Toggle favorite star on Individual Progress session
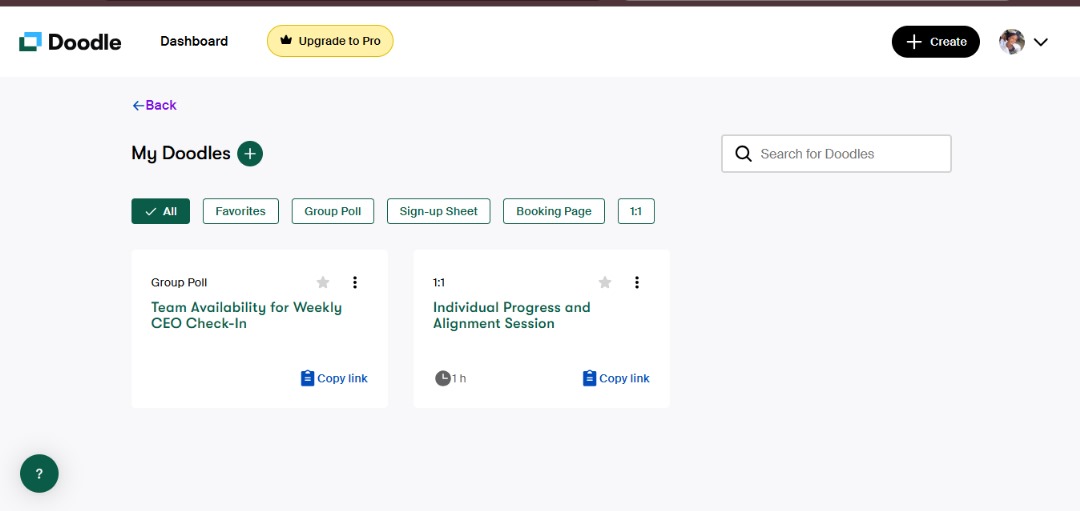 pos(605,282)
